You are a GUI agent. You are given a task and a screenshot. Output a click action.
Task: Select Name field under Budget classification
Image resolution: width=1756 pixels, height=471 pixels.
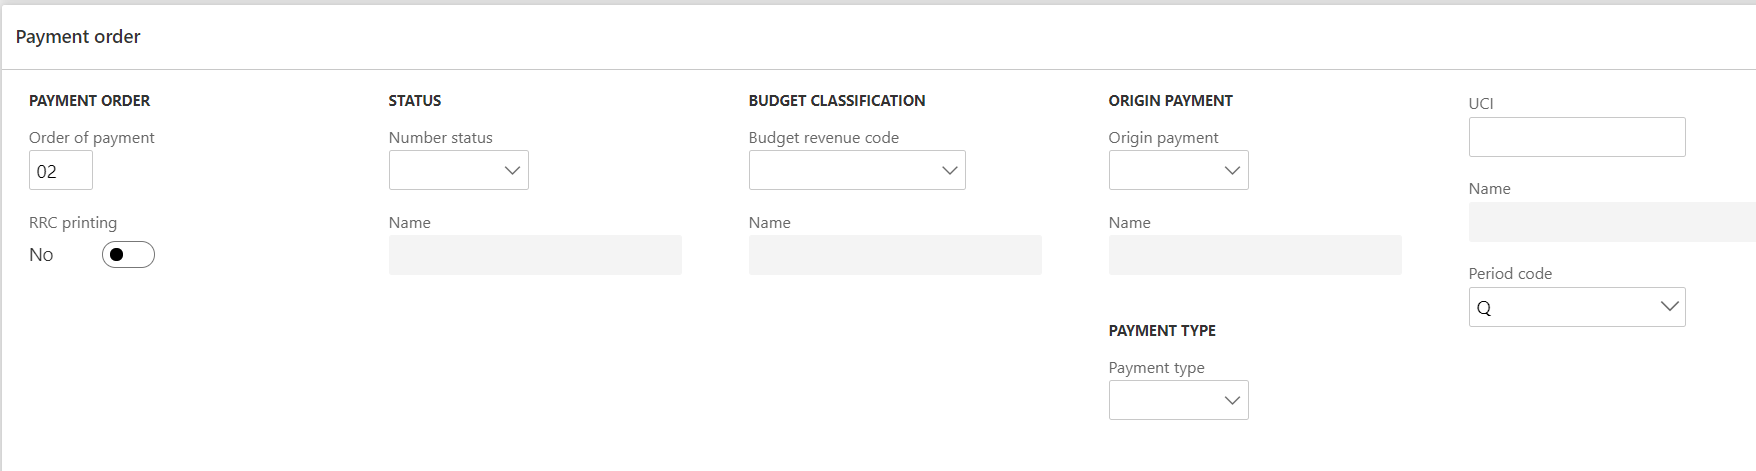coord(895,255)
